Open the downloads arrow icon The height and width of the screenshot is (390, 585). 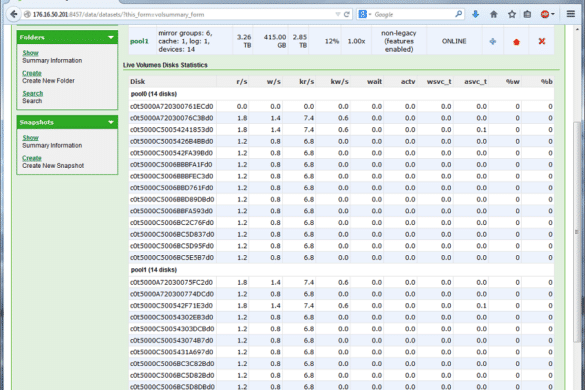point(475,14)
